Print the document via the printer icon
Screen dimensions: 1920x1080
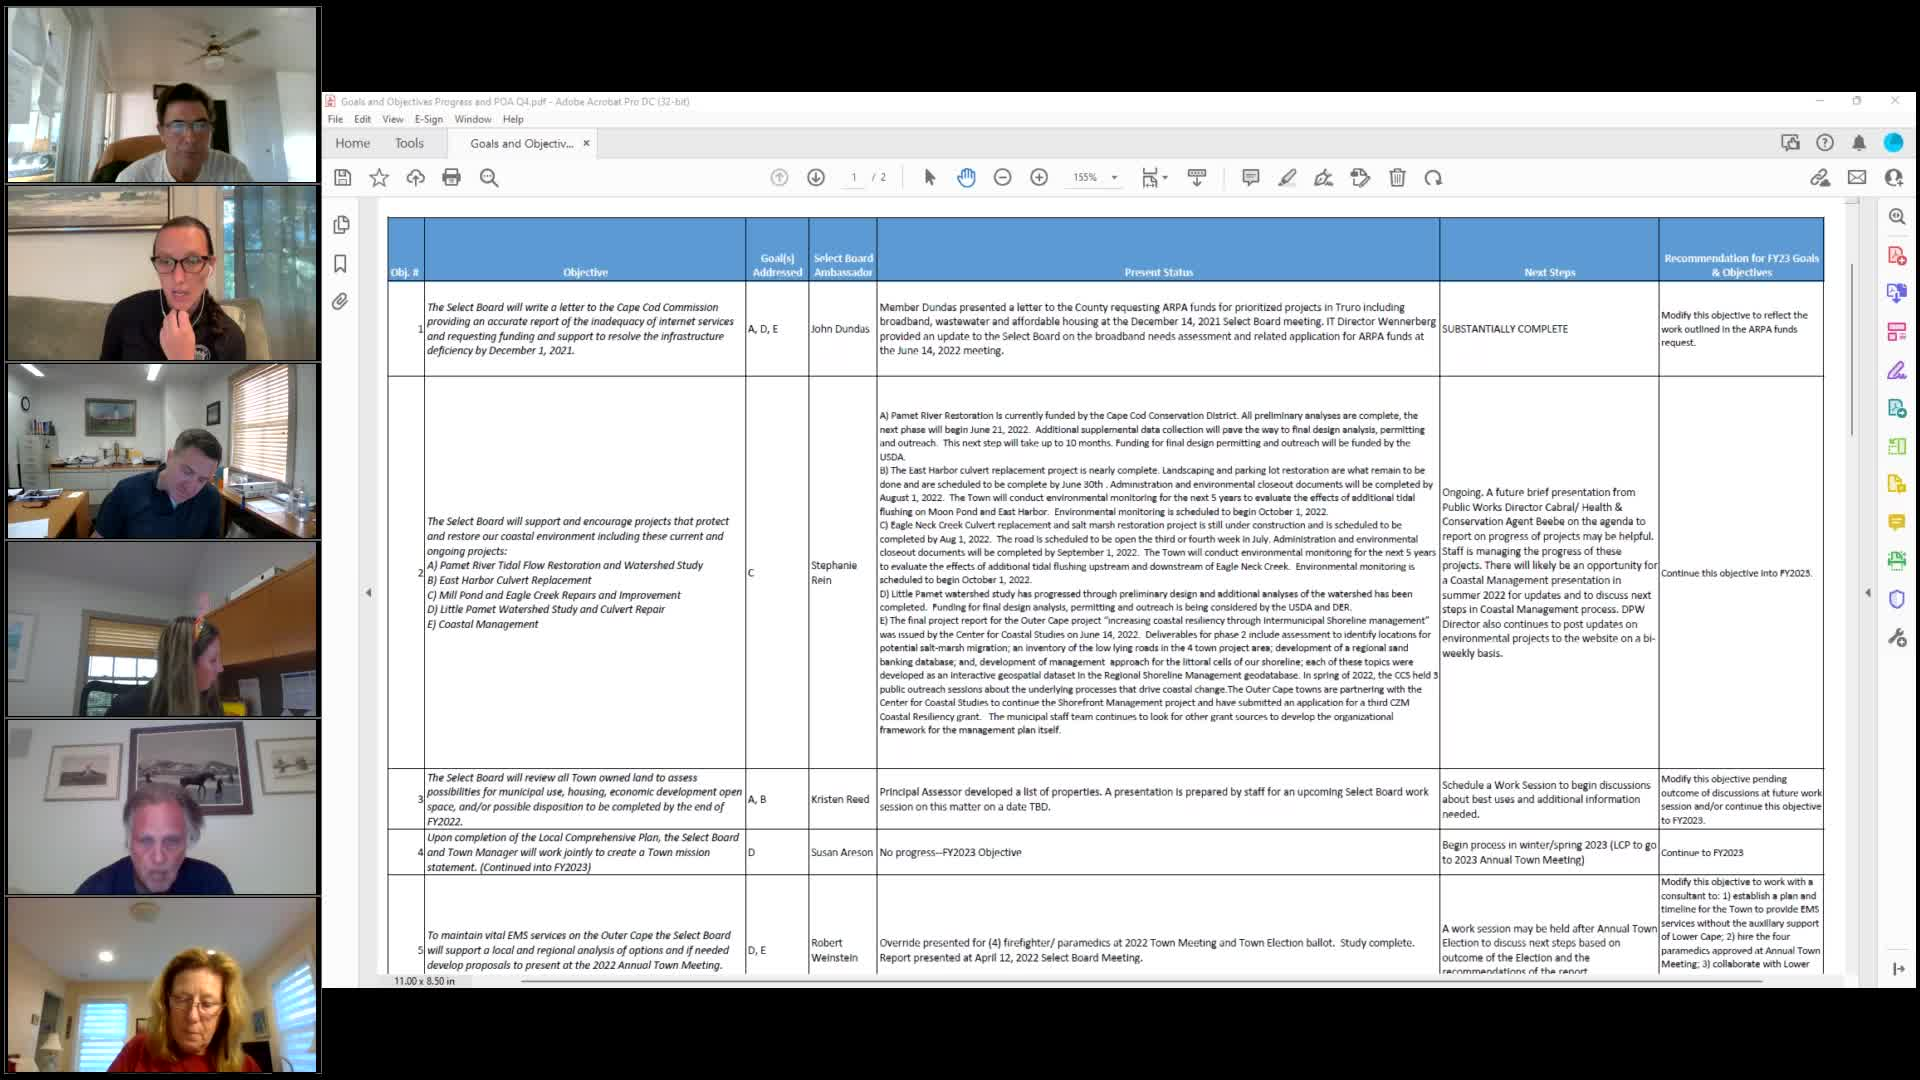451,177
